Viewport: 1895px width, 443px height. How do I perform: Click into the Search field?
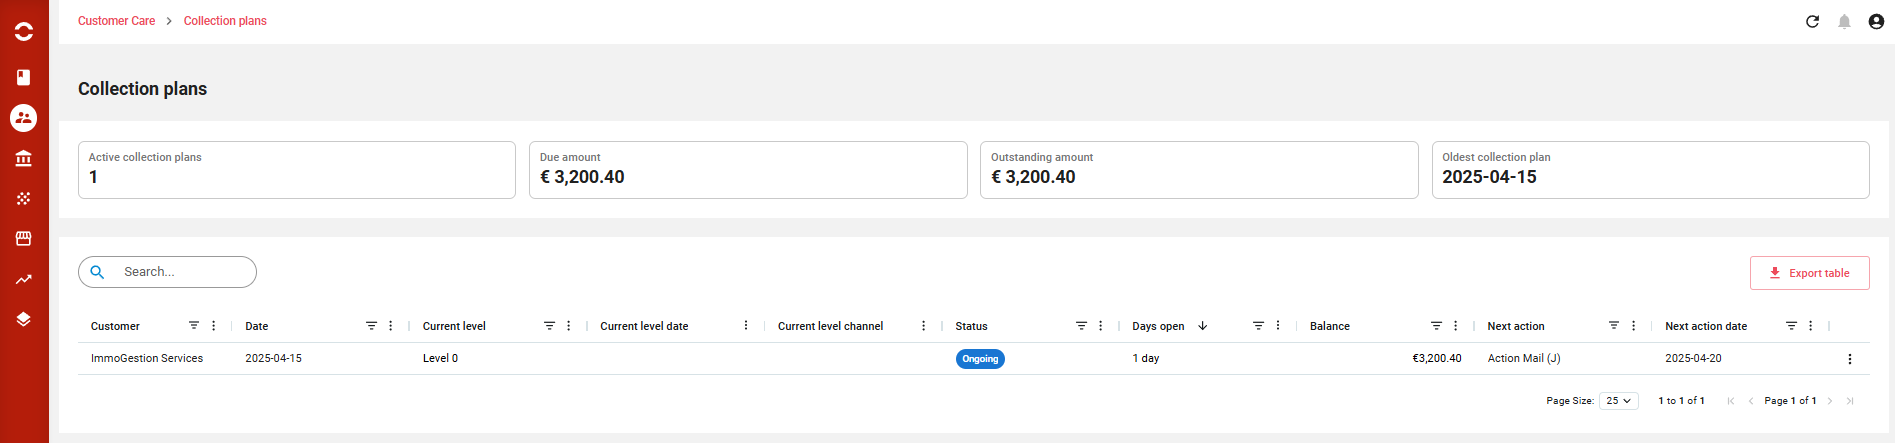click(167, 272)
